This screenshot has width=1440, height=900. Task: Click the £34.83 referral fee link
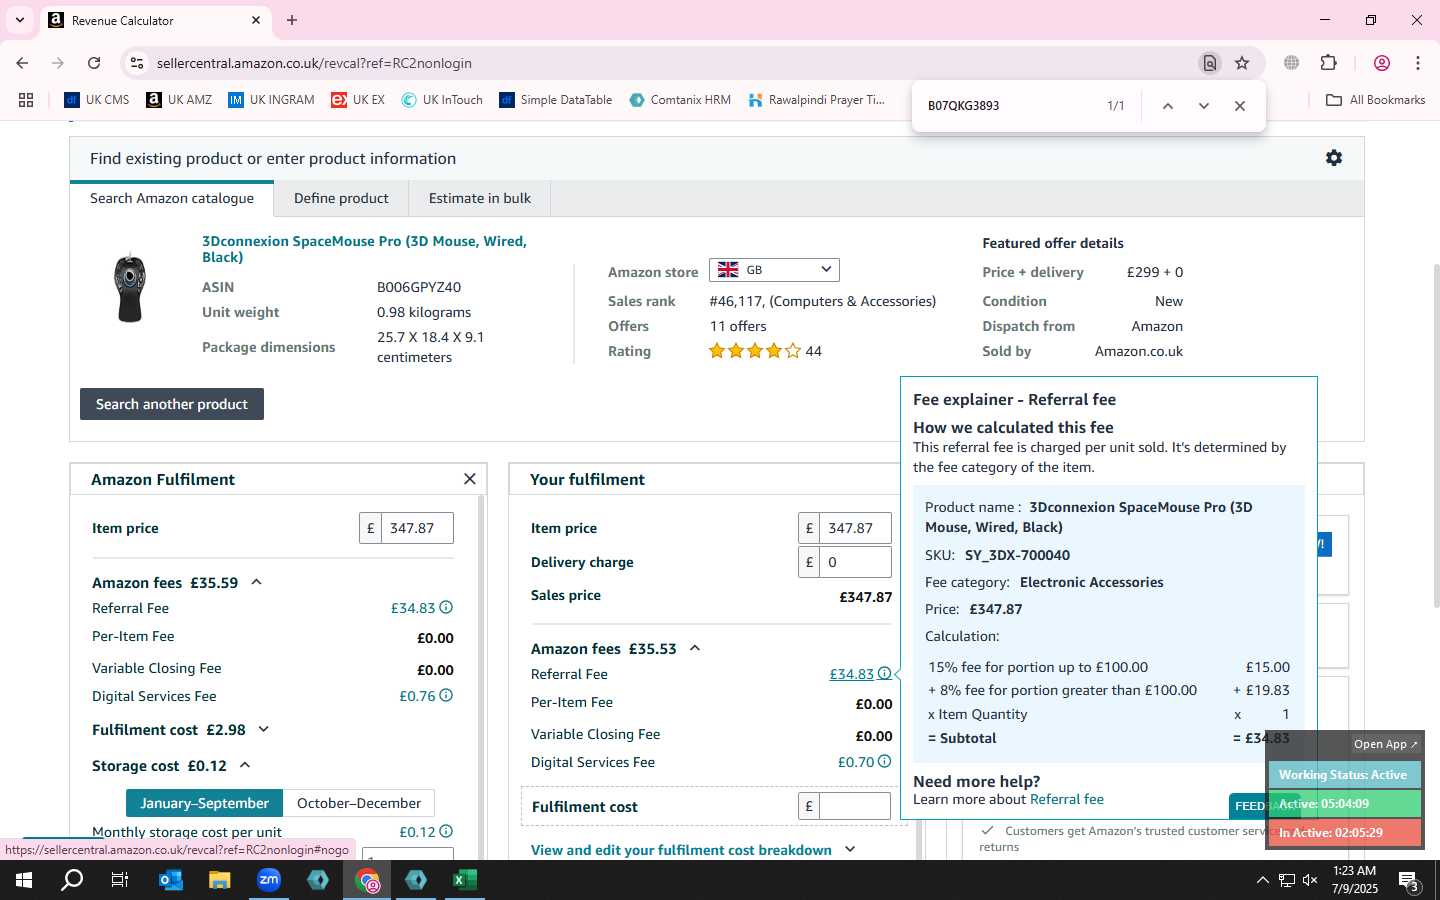(851, 674)
